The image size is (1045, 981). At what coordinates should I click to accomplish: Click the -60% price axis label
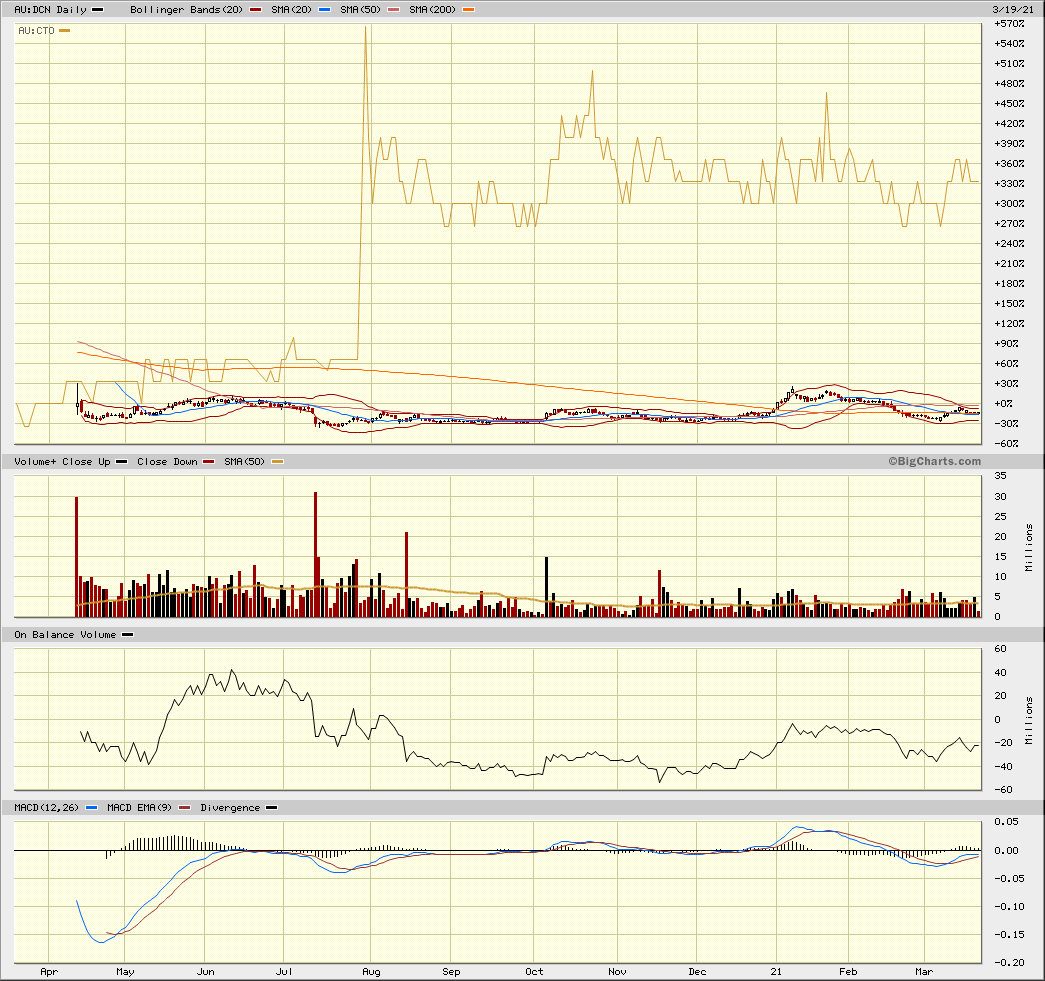(x=1006, y=443)
